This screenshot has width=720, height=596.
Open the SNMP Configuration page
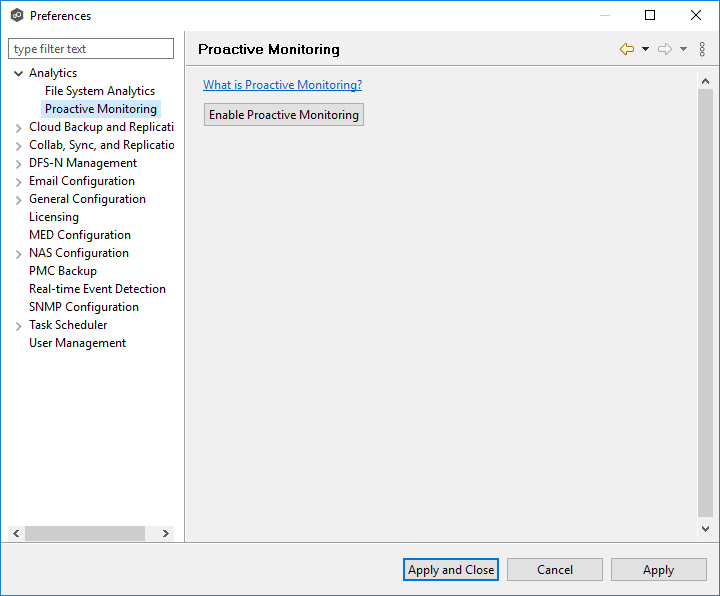84,307
